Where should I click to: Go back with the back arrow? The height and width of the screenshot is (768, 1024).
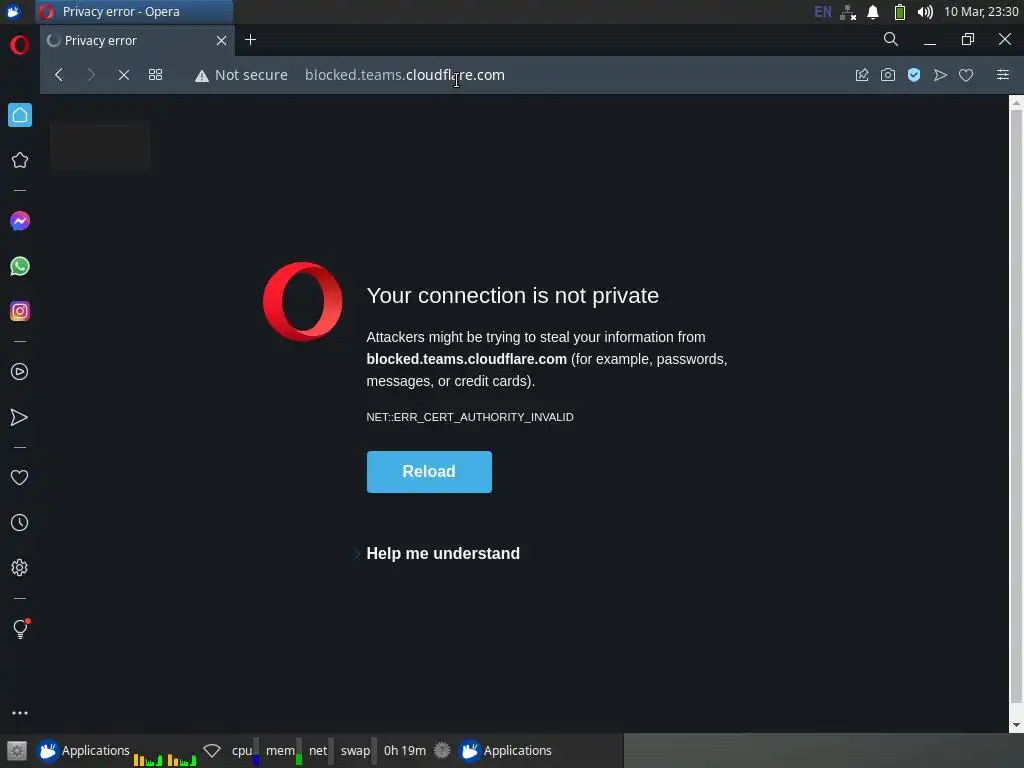click(x=59, y=75)
